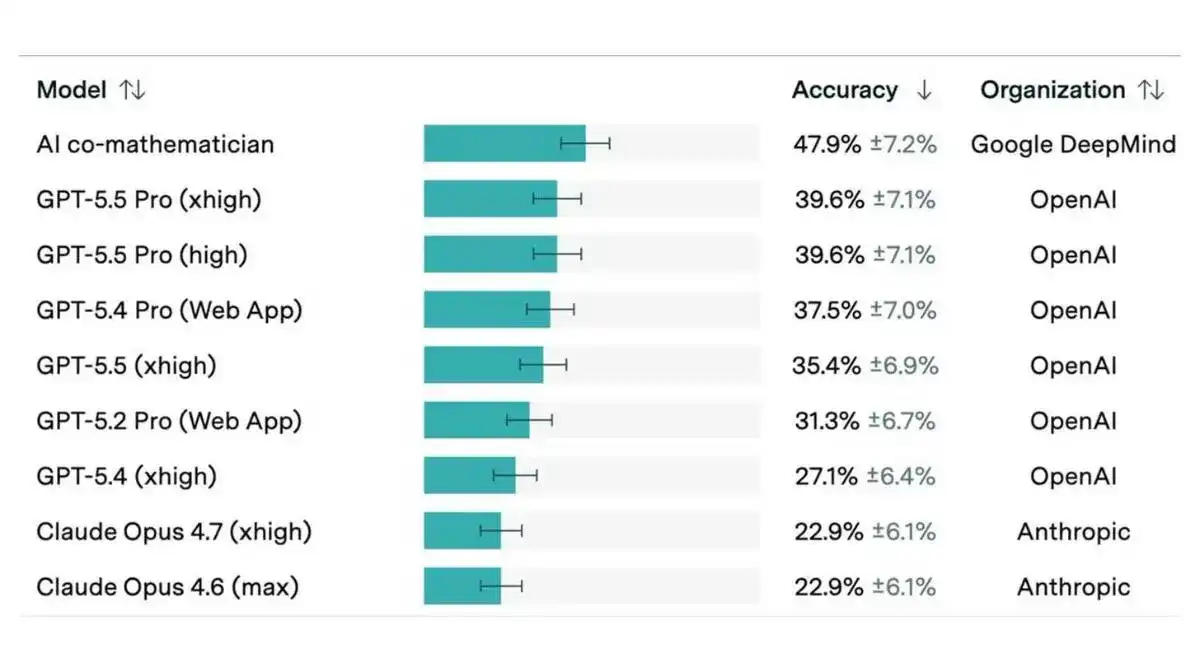Click the AI co-mathematician accuracy bar
Image resolution: width=1200 pixels, height=672 pixels.
tap(504, 144)
